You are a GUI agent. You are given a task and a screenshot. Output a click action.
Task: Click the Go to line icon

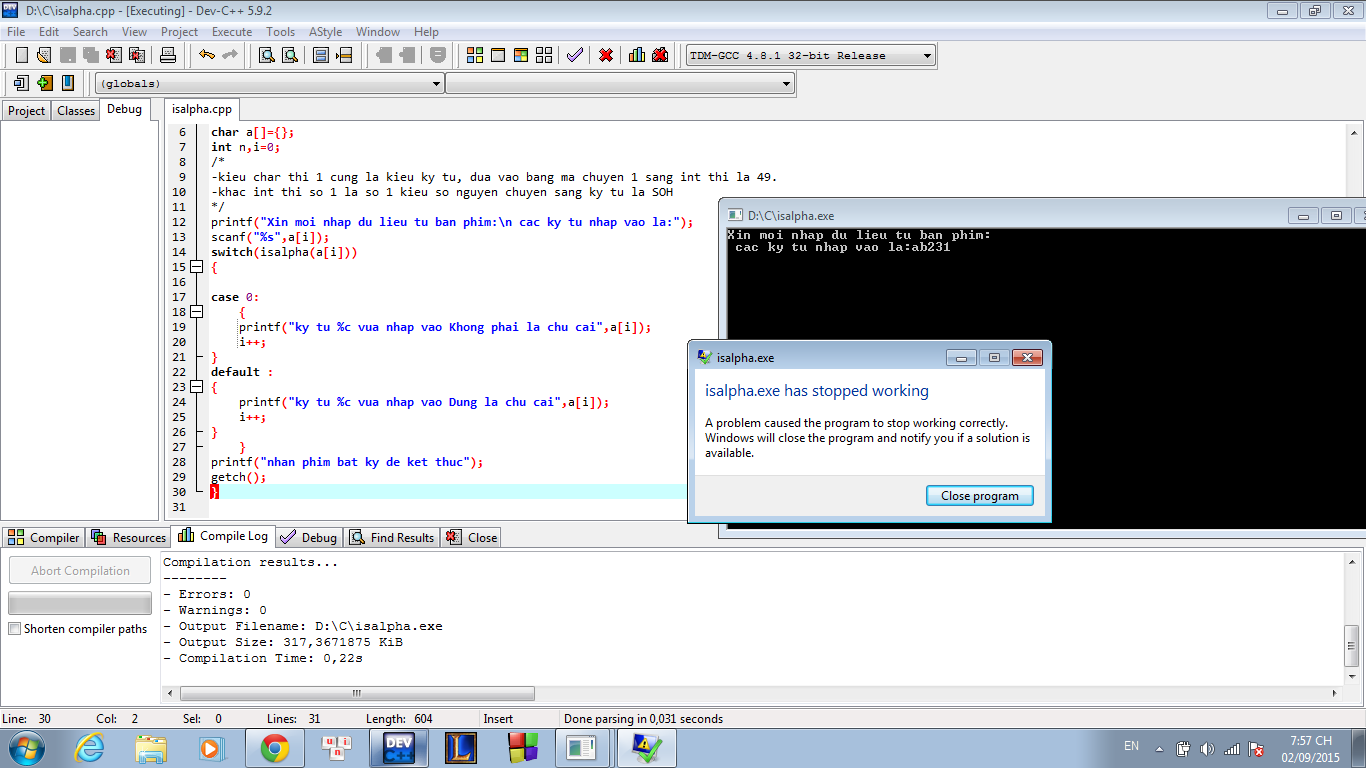click(x=344, y=55)
